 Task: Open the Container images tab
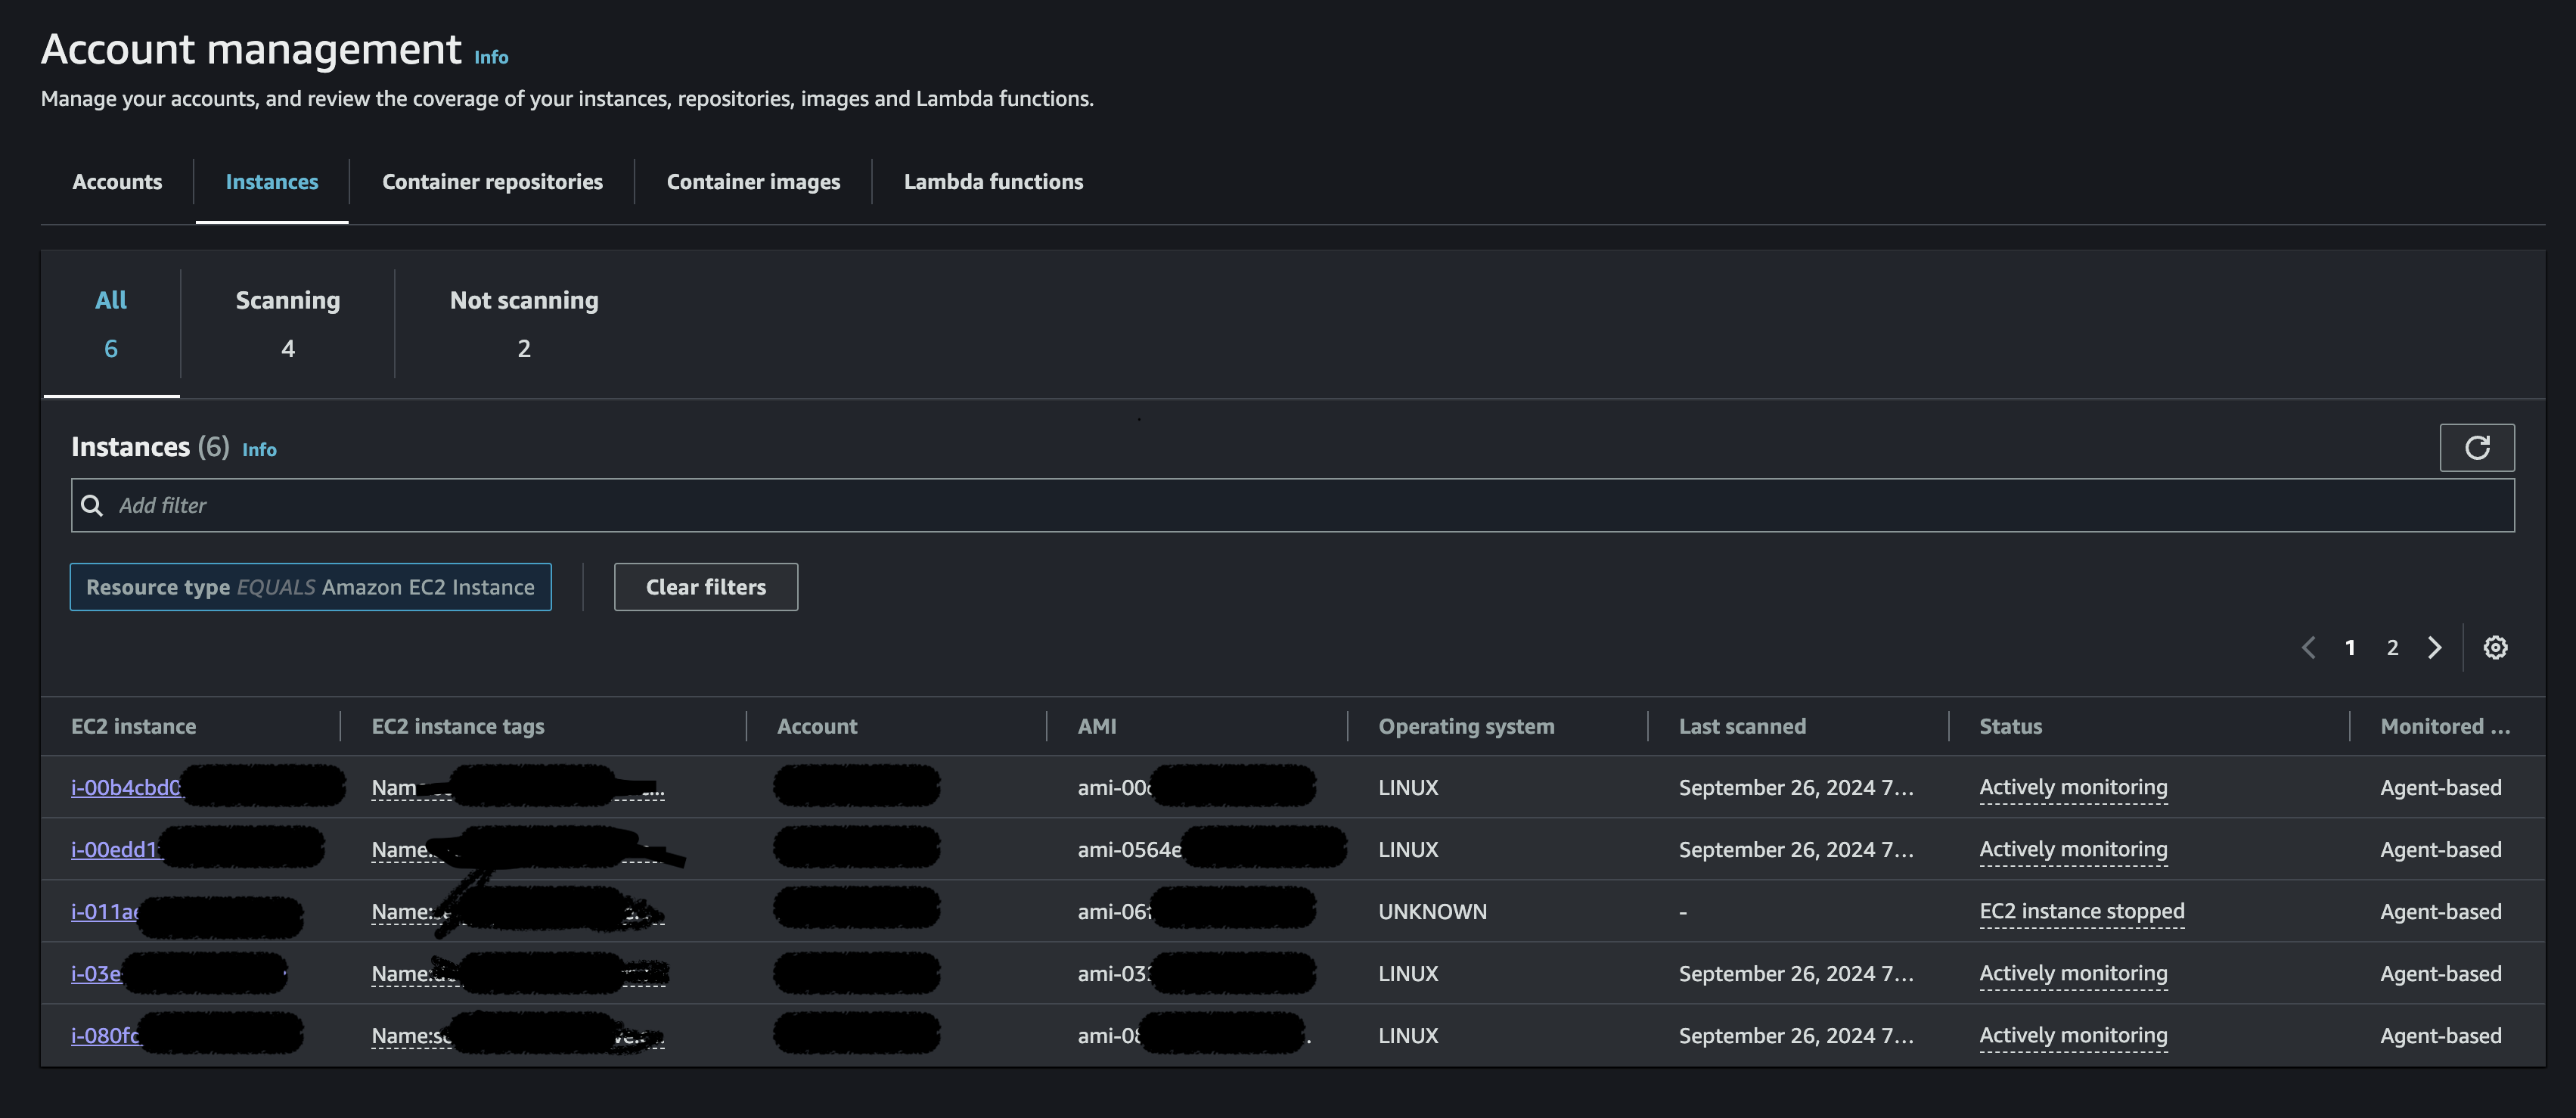(x=753, y=181)
